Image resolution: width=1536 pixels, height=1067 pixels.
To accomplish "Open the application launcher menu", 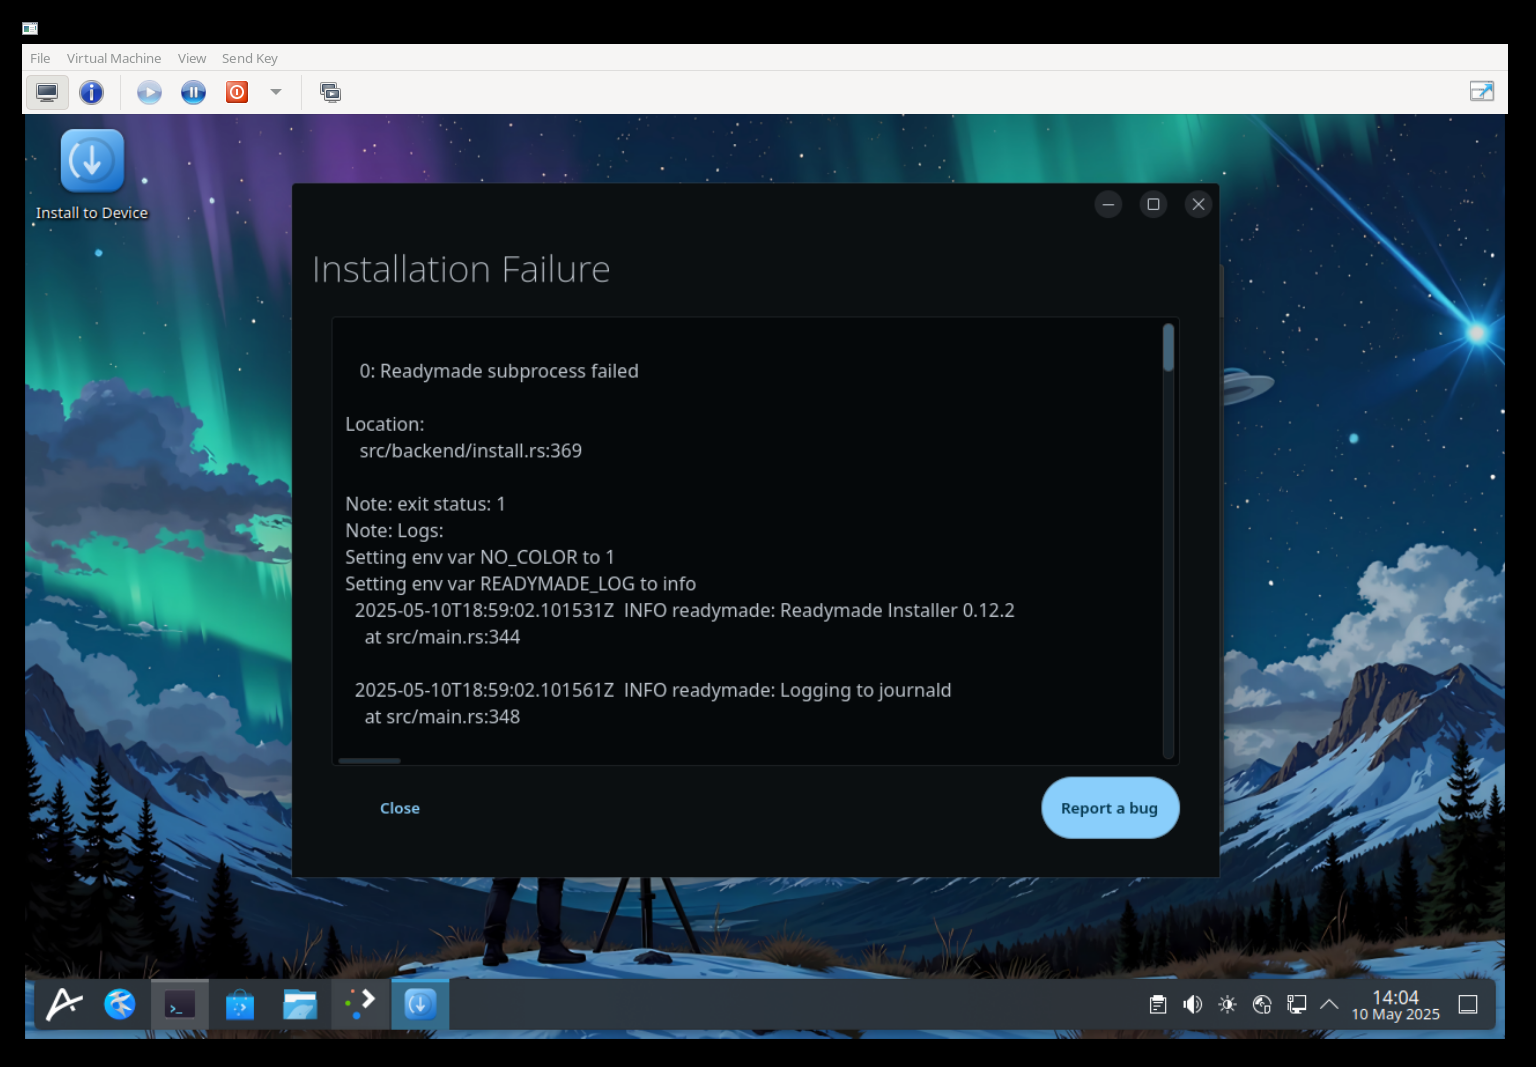I will point(65,1003).
